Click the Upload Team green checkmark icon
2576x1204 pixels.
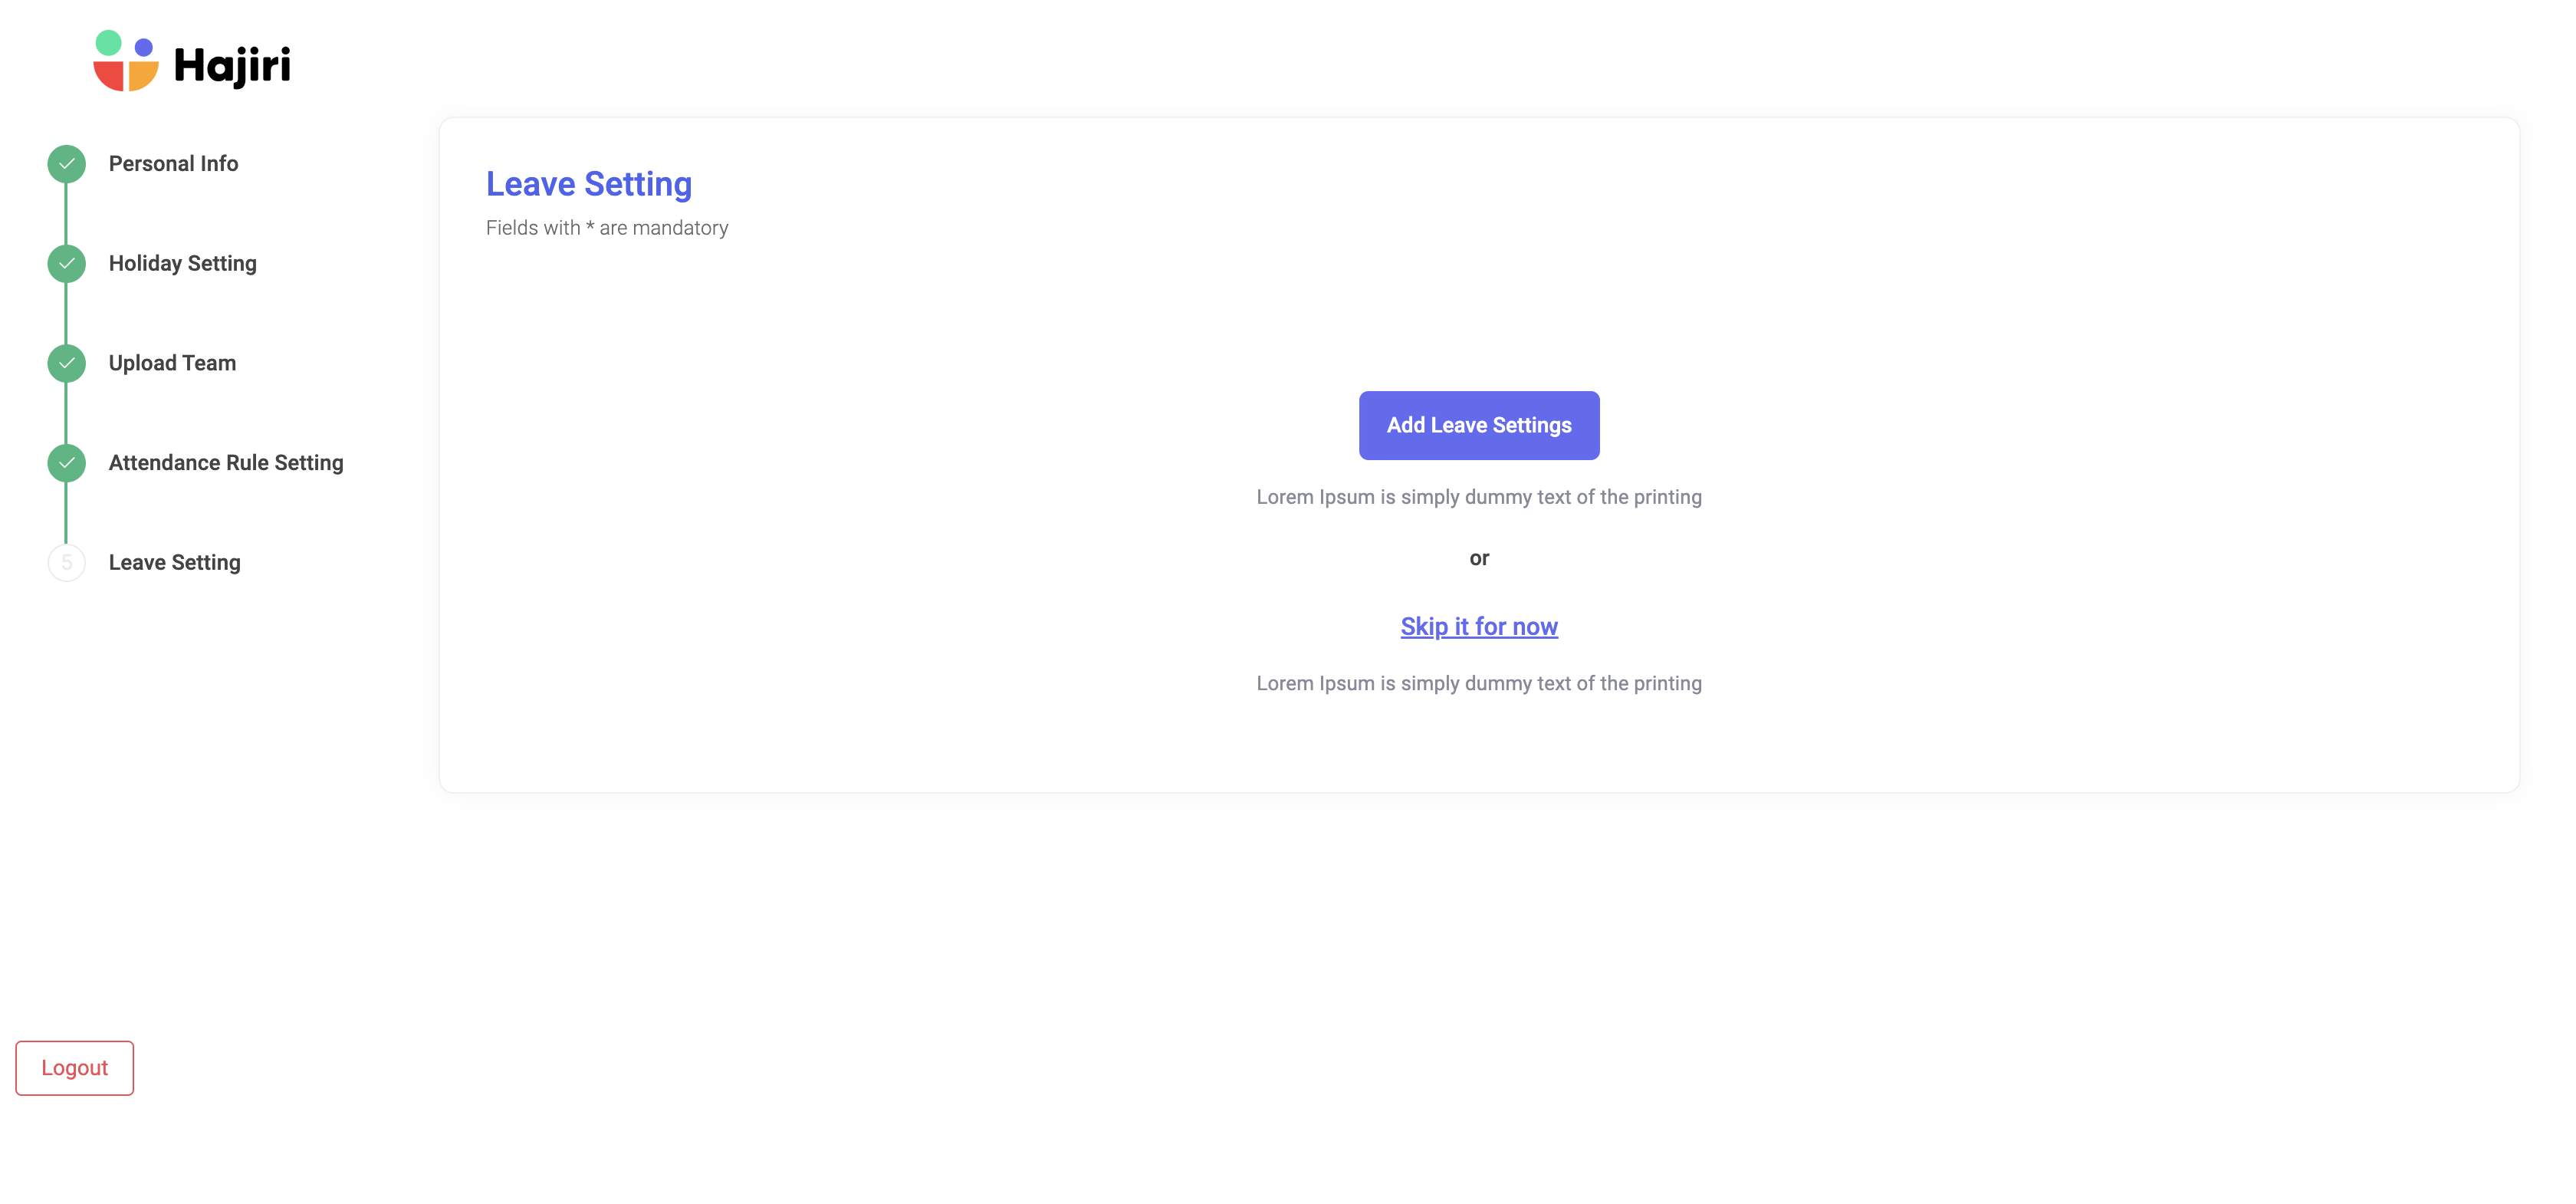[66, 363]
